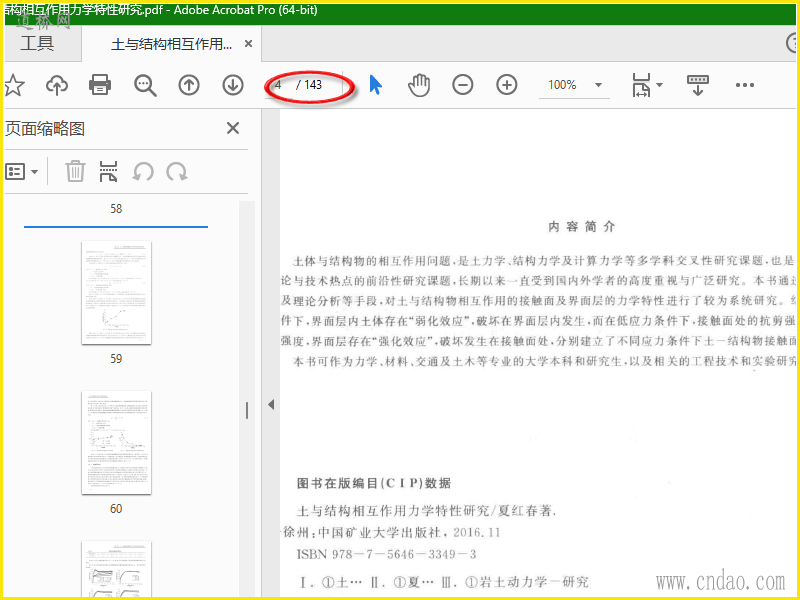
Task: Close the 土与结构相互作用 document tab
Action: click(248, 44)
